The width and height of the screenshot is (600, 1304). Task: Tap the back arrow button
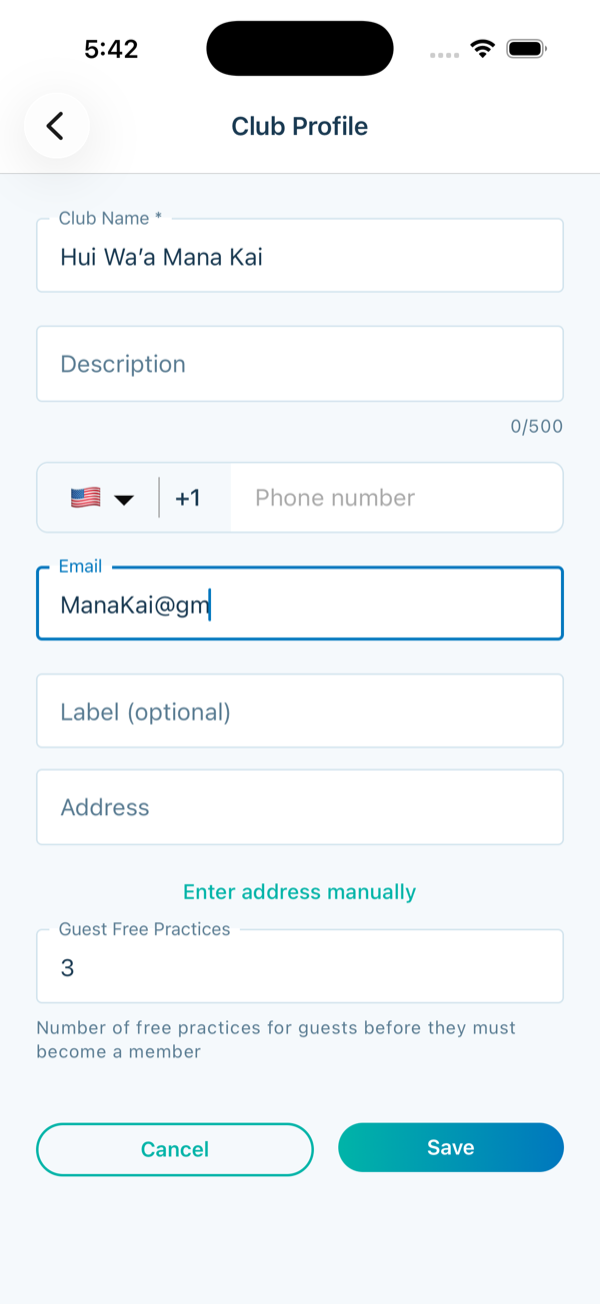(57, 126)
